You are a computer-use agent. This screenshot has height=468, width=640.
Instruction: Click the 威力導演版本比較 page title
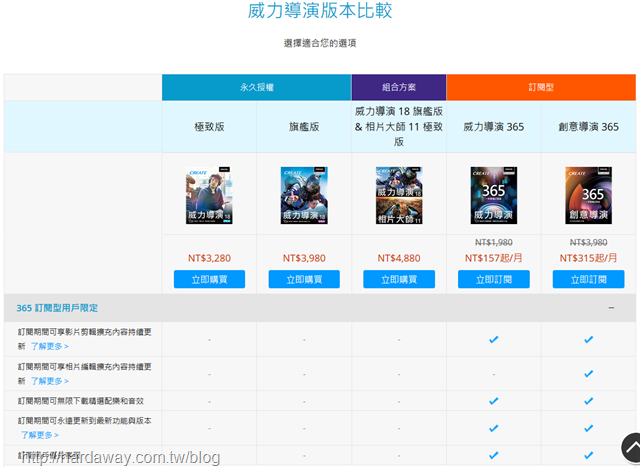coord(320,11)
